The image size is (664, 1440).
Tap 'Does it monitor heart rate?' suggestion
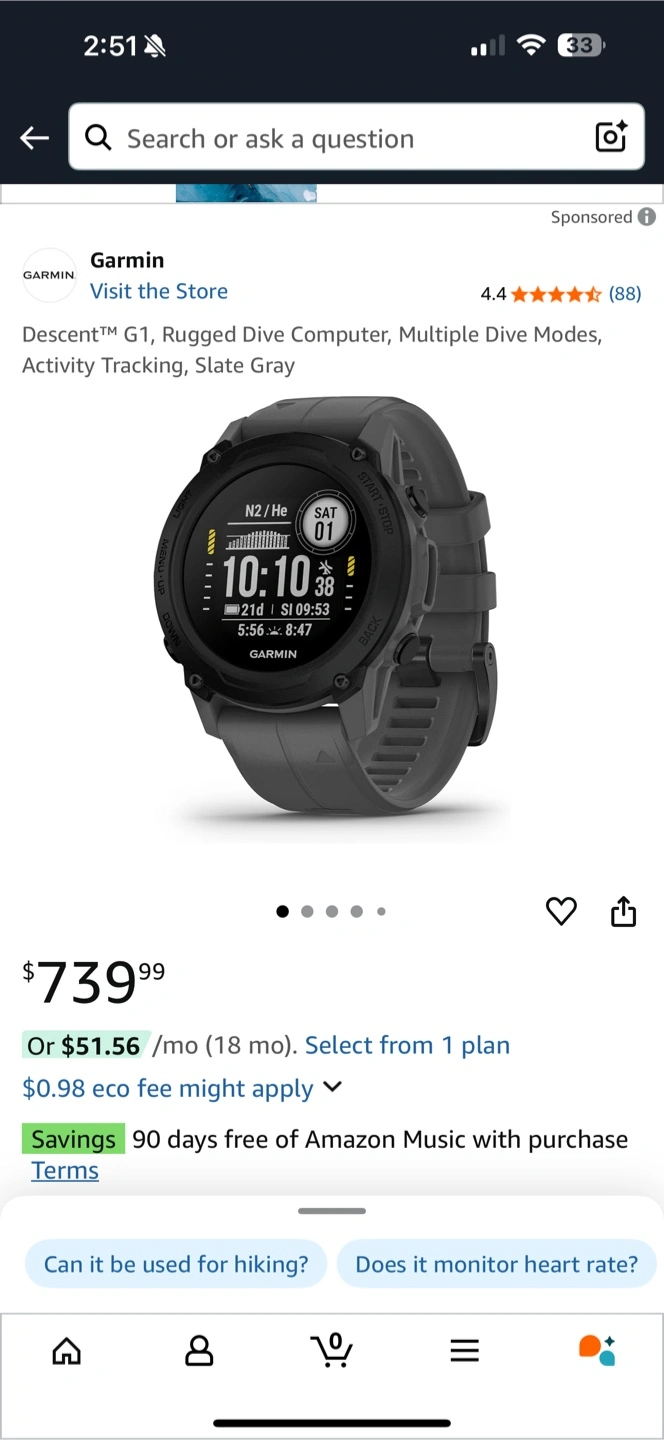(x=497, y=1264)
